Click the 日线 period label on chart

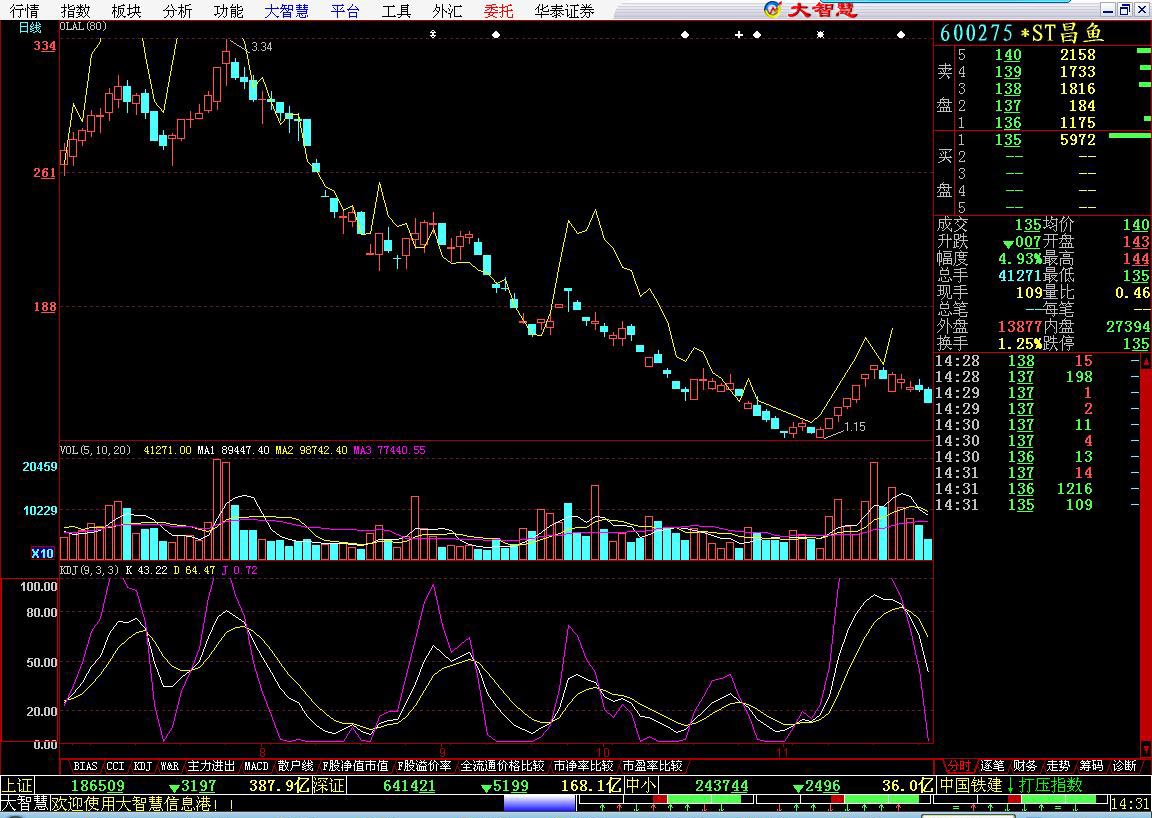(30, 27)
